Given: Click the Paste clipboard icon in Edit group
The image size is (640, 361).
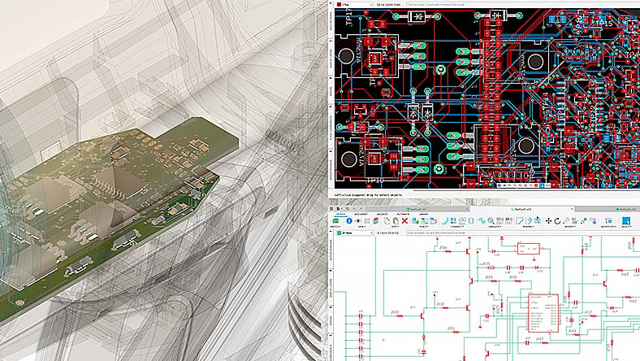Looking at the screenshot, I should [396, 221].
